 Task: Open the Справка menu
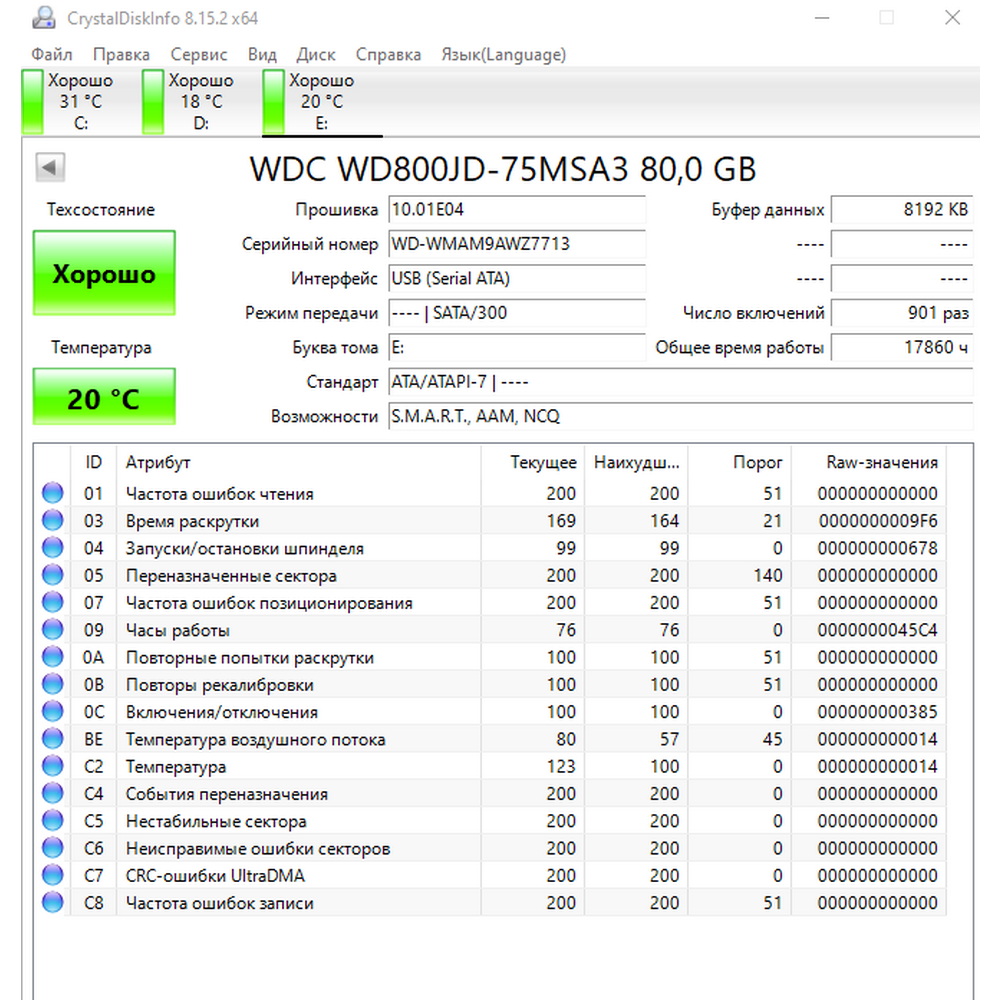click(x=388, y=54)
